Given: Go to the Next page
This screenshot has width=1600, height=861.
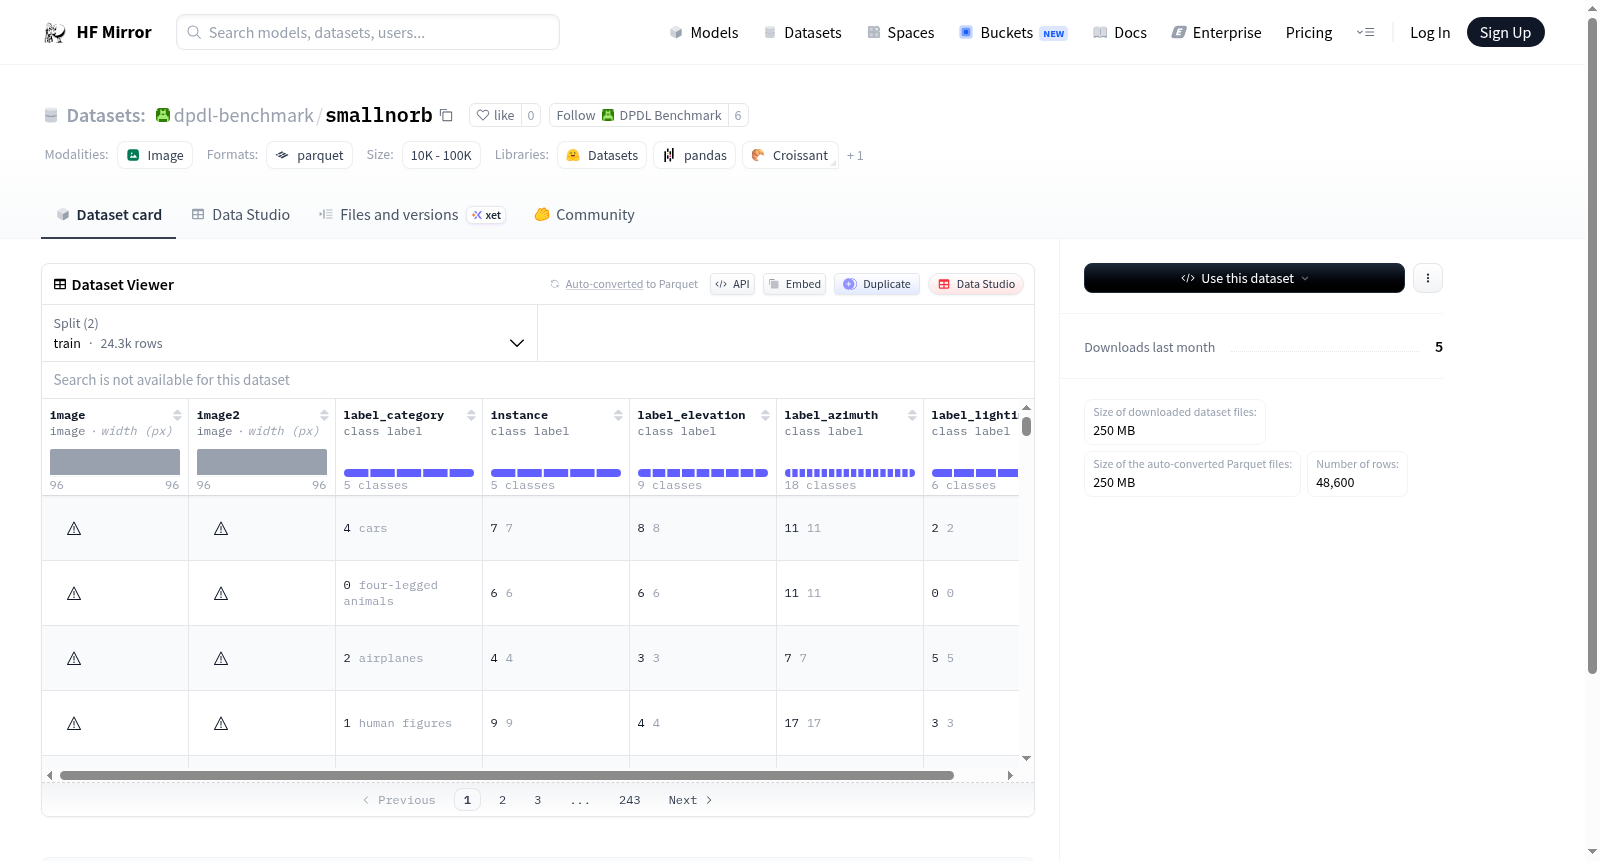Looking at the screenshot, I should pyautogui.click(x=690, y=800).
